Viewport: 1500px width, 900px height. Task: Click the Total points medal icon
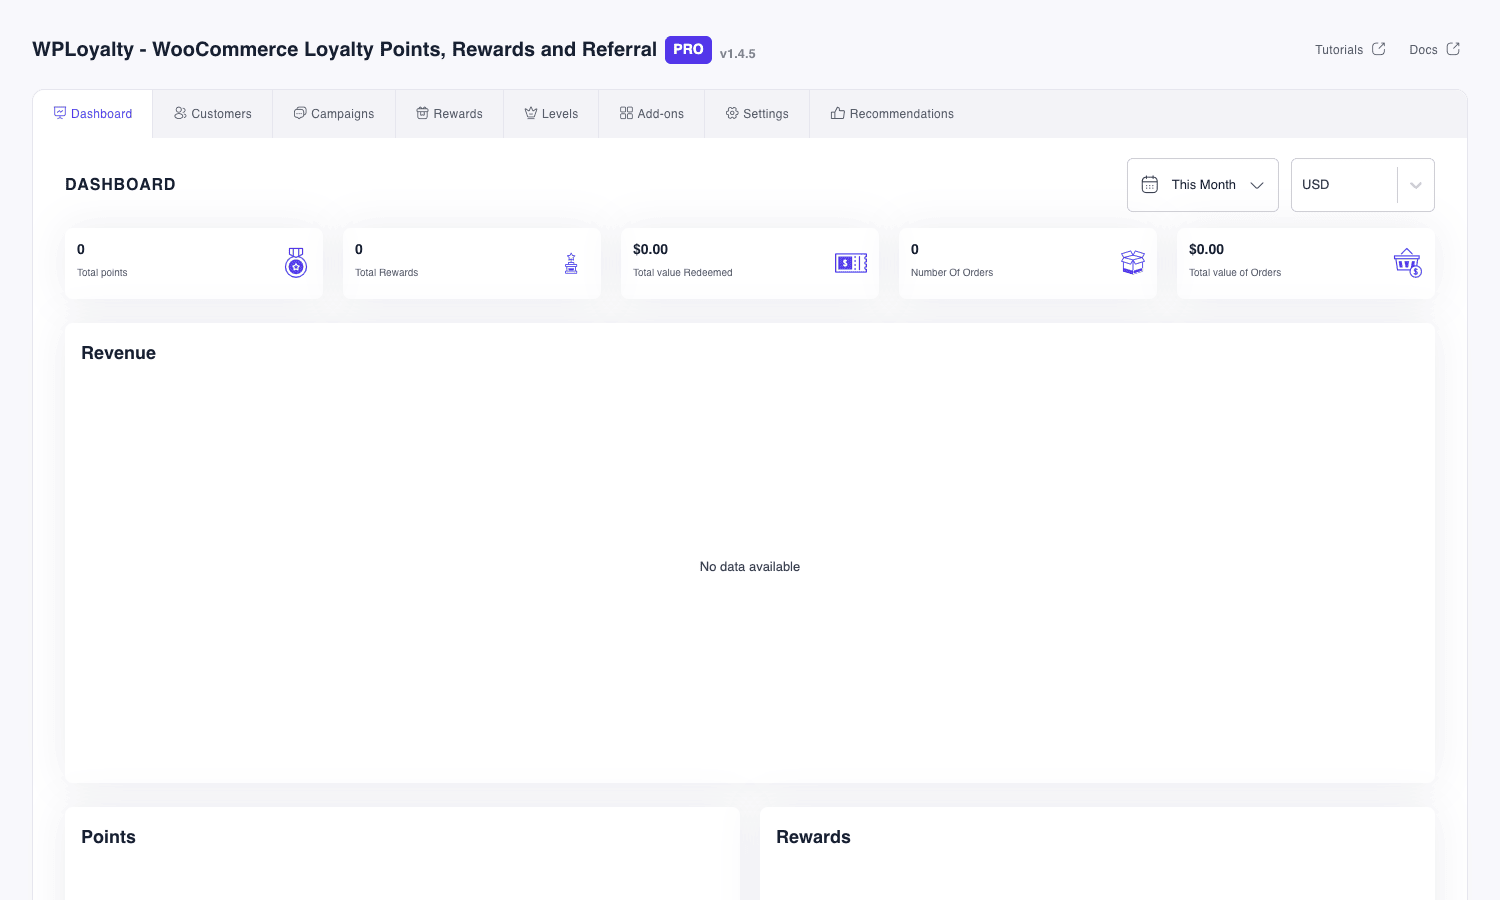coord(296,263)
